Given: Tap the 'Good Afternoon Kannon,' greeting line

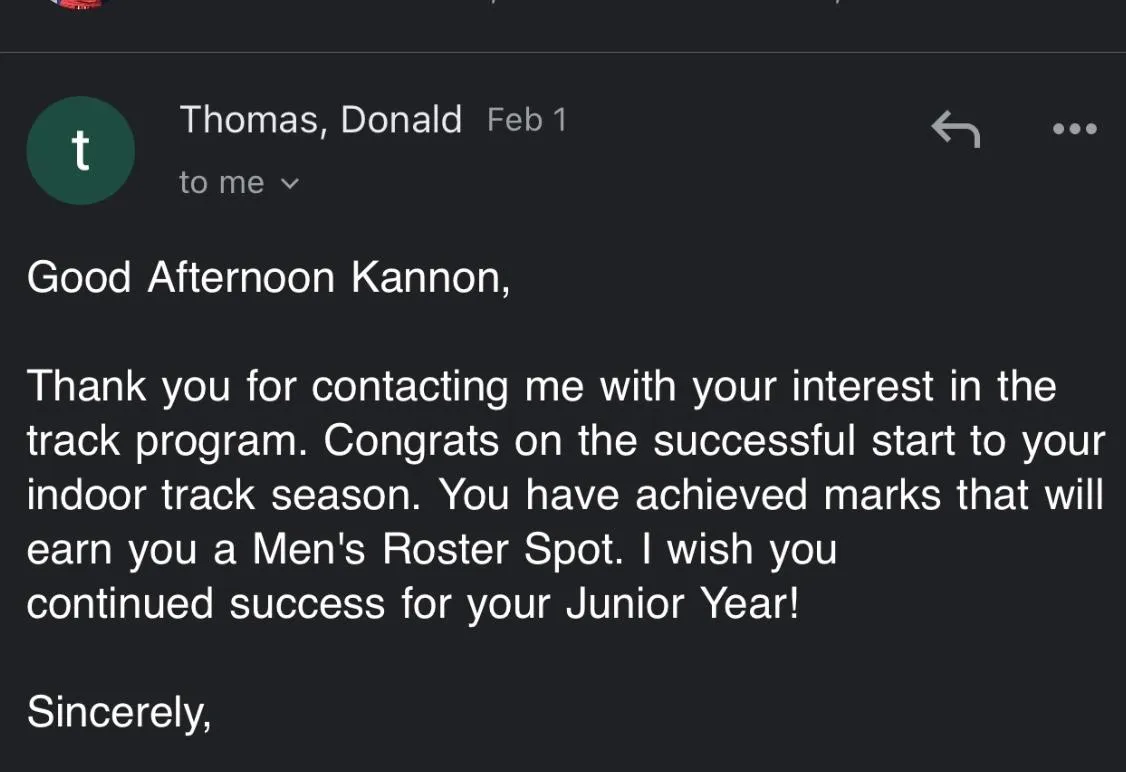Looking at the screenshot, I should coord(269,277).
